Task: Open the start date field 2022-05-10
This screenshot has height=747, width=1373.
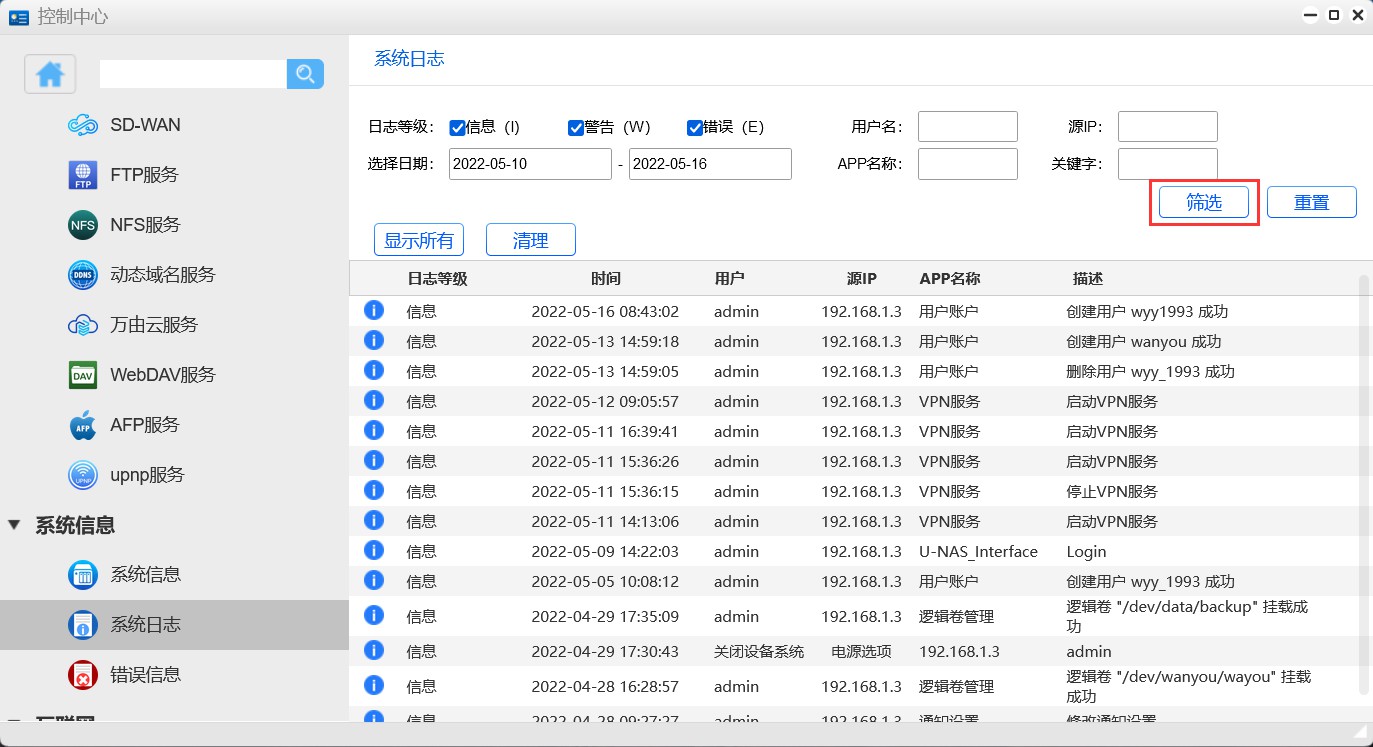Action: point(530,164)
